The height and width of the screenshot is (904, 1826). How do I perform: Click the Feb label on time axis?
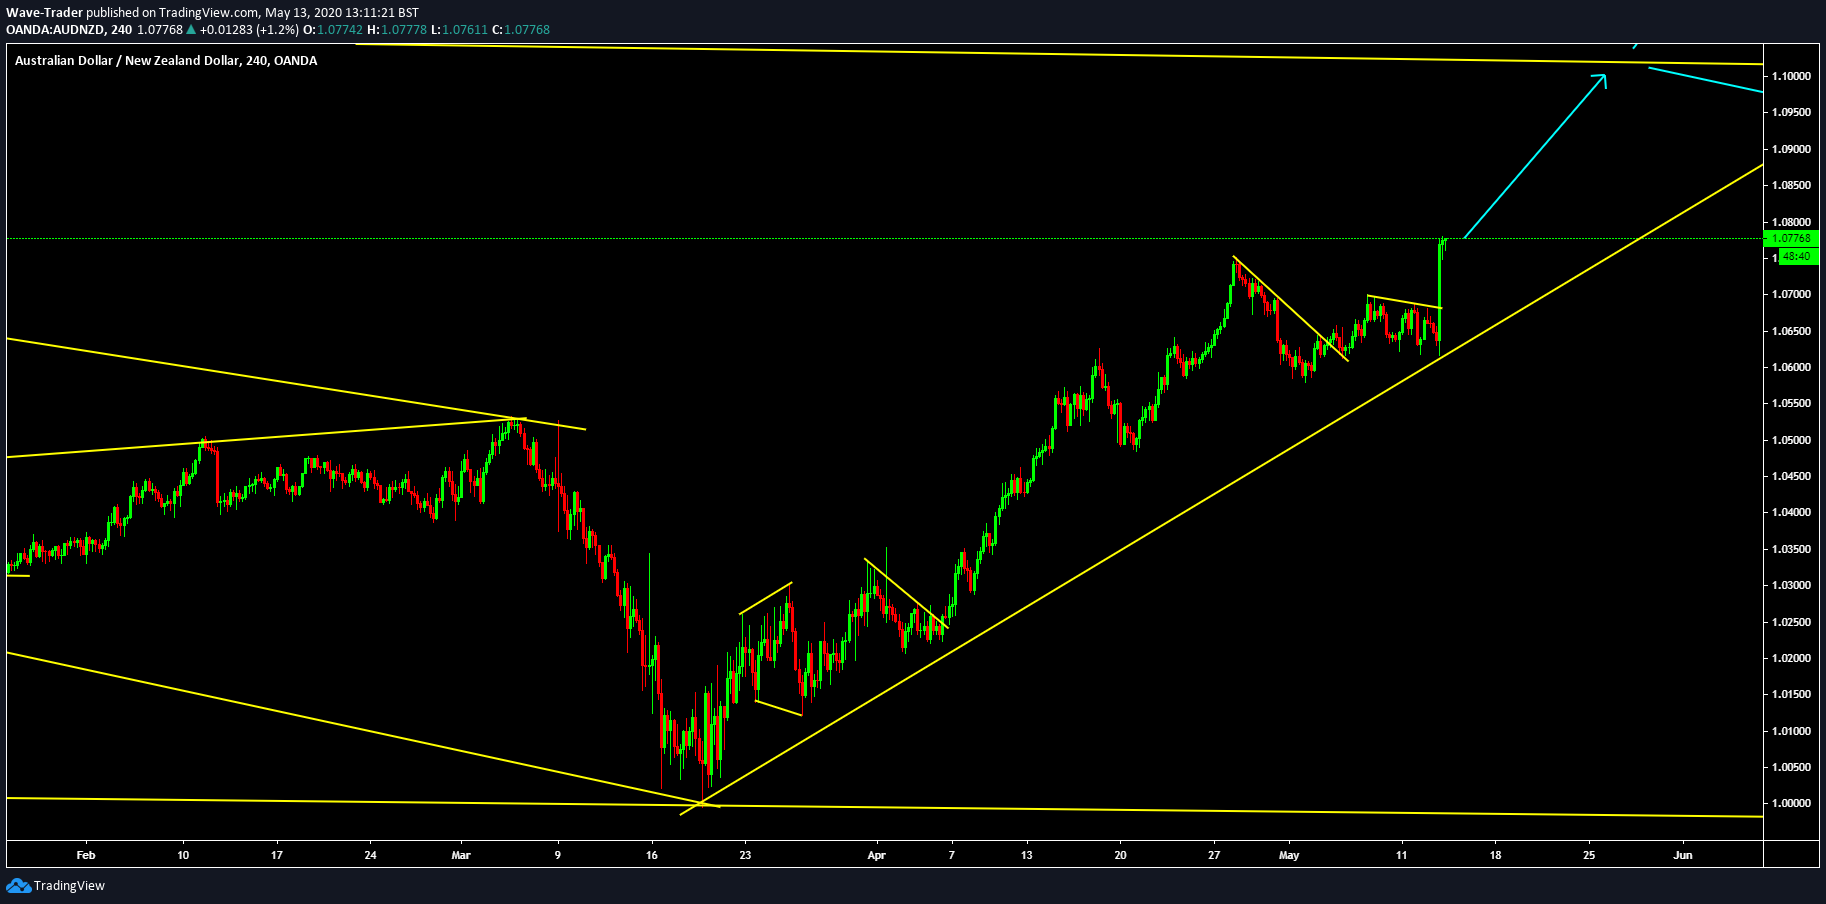[86, 855]
